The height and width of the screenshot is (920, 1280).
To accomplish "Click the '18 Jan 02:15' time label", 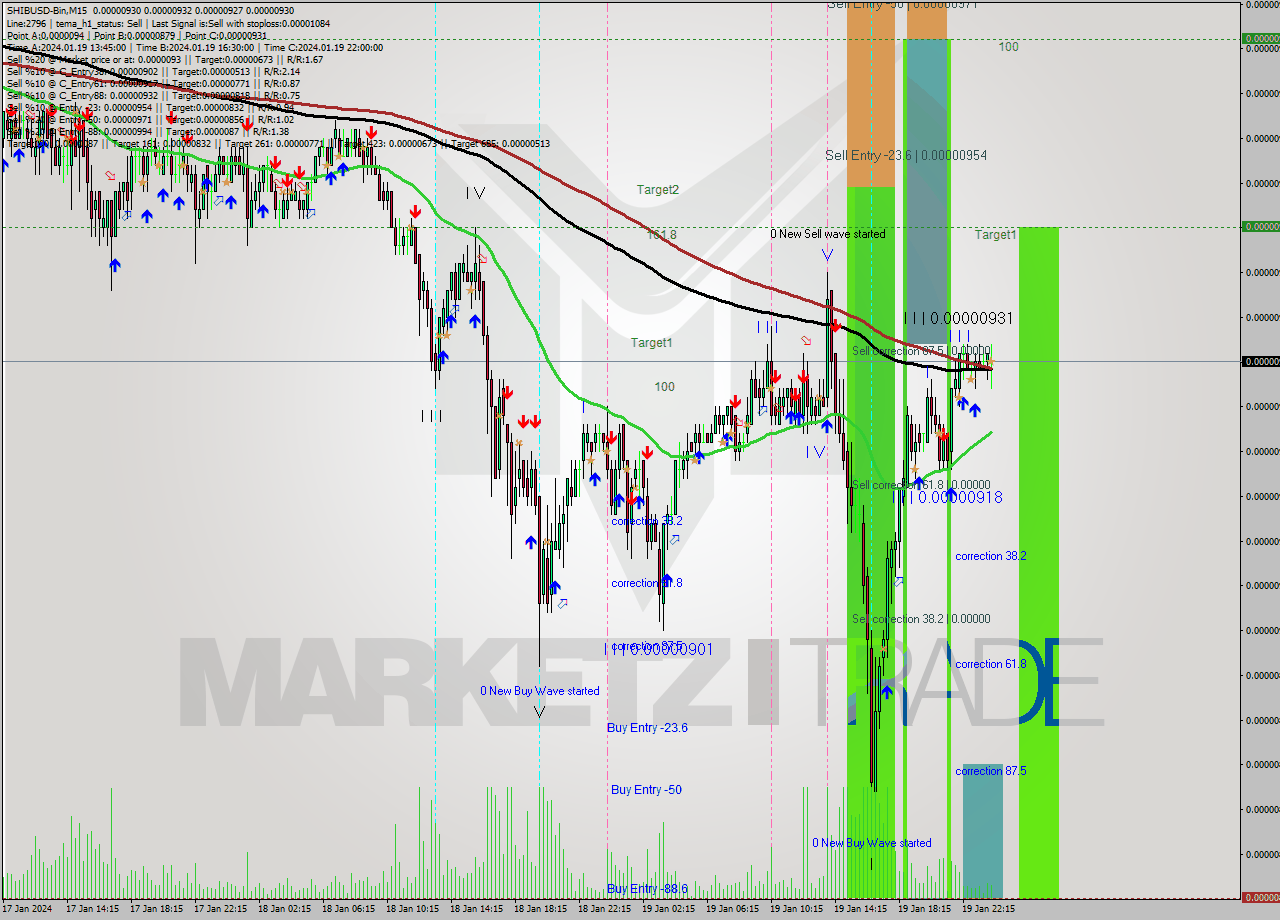I will tap(285, 910).
